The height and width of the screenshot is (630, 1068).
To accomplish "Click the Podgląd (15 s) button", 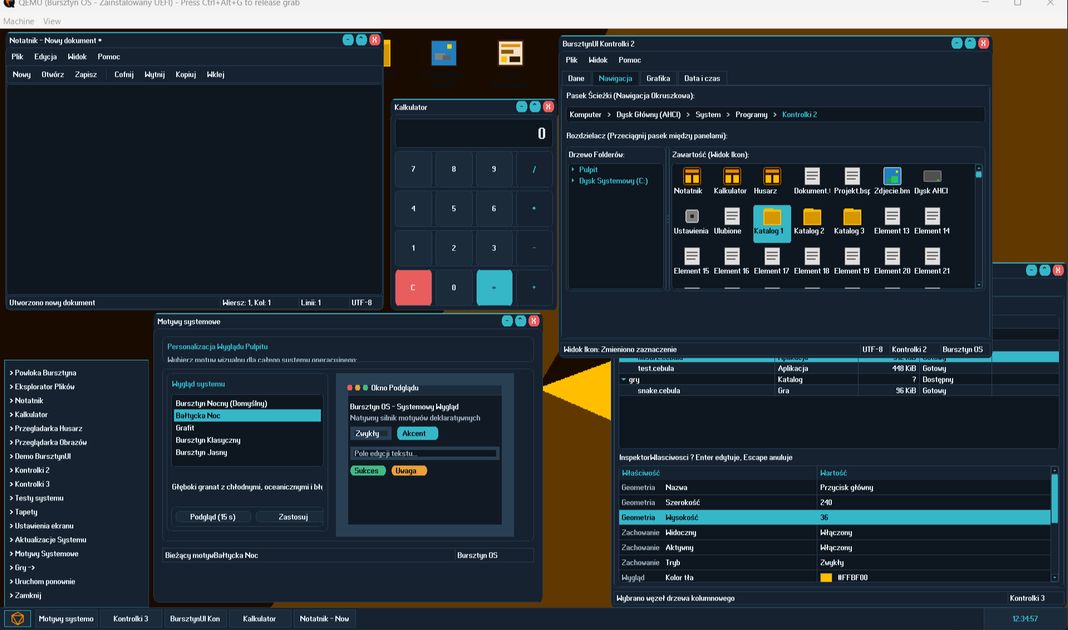I will pyautogui.click(x=213, y=517).
